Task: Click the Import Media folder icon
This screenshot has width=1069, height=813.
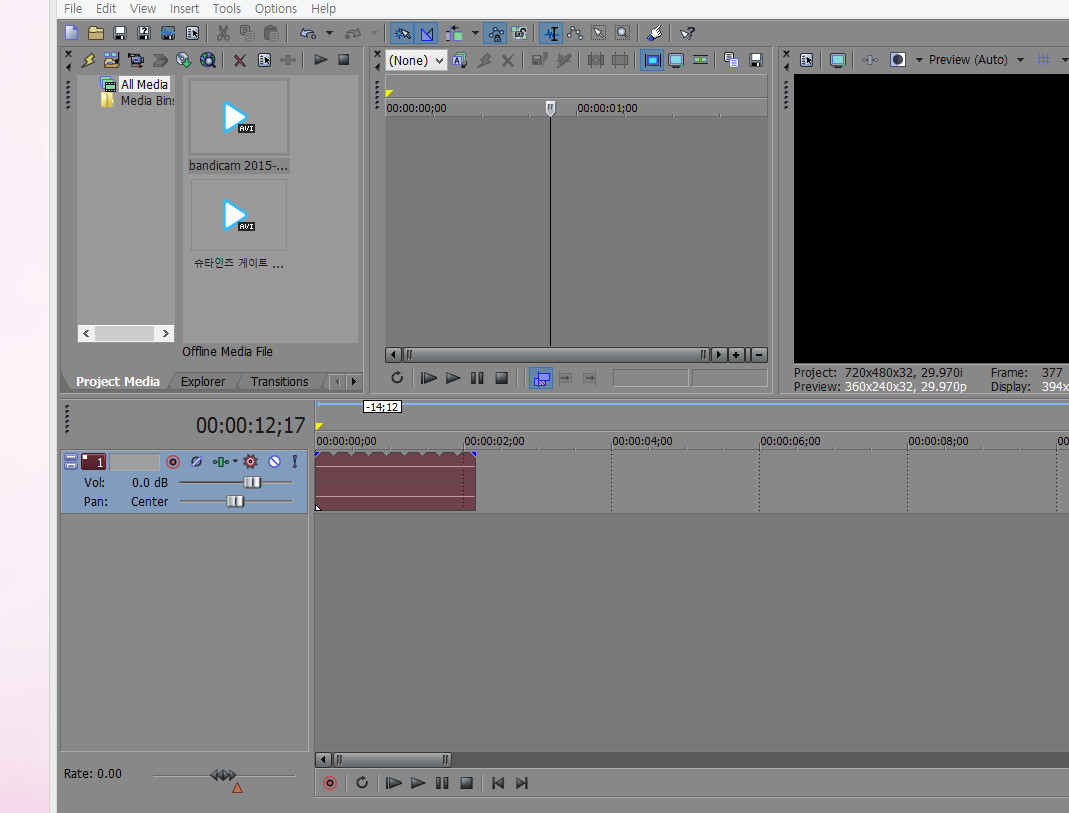Action: 111,60
